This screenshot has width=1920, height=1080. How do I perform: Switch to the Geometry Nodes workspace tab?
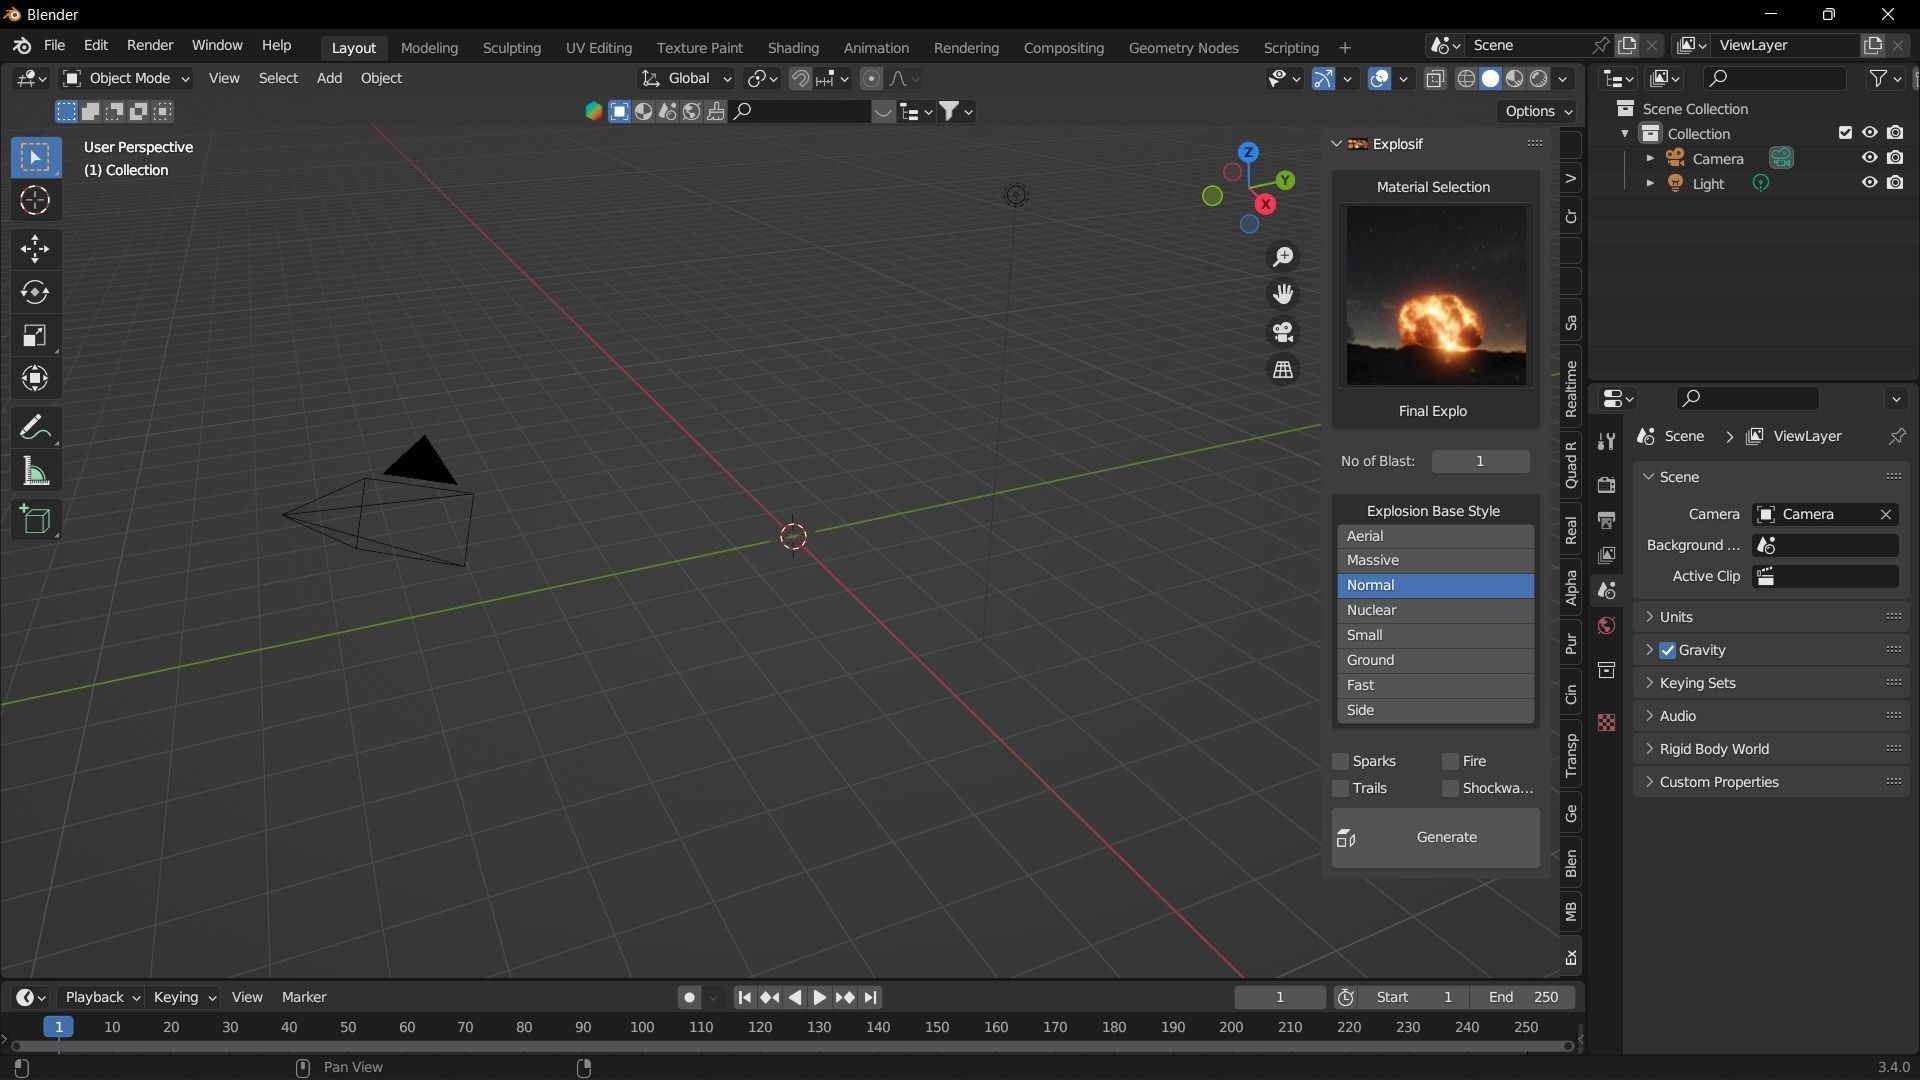1183,48
